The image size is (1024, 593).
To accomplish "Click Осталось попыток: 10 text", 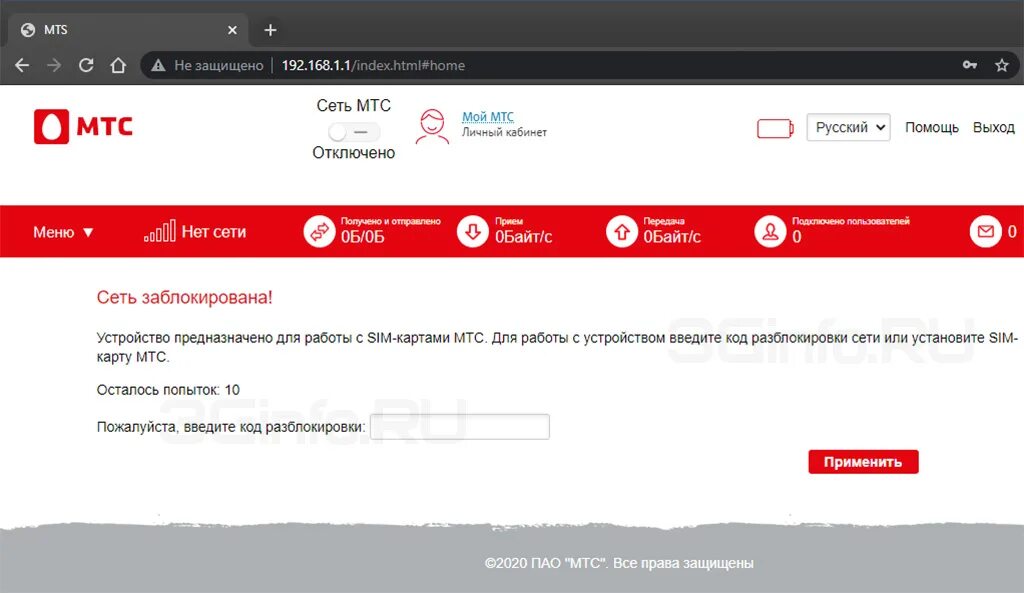I will [x=168, y=390].
